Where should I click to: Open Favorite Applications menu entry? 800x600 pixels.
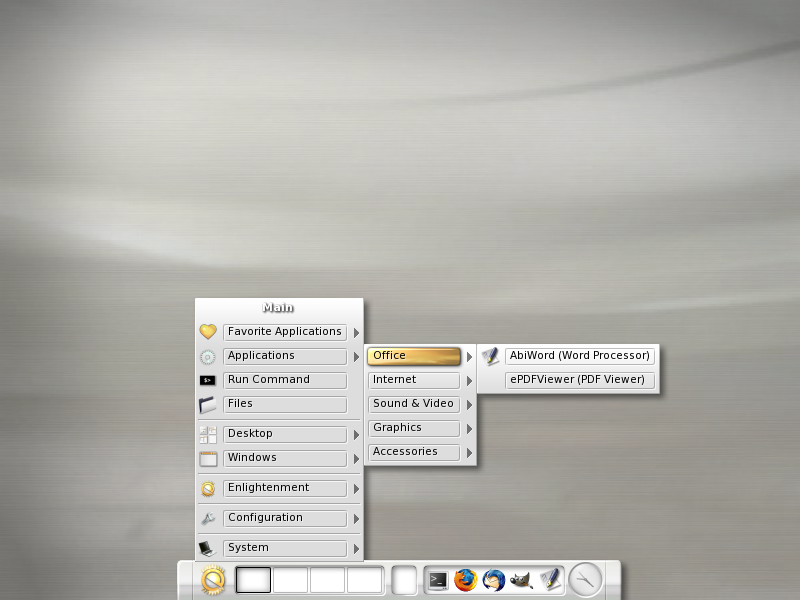click(285, 332)
